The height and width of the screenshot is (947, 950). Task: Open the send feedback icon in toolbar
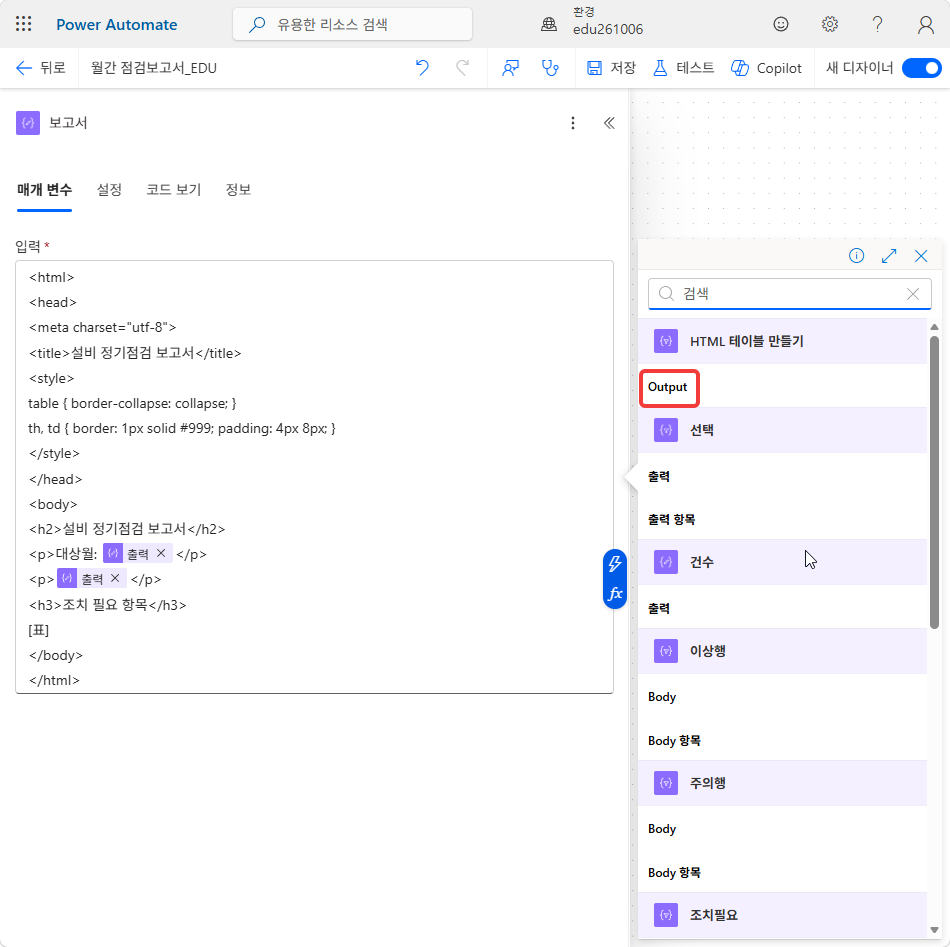click(510, 68)
